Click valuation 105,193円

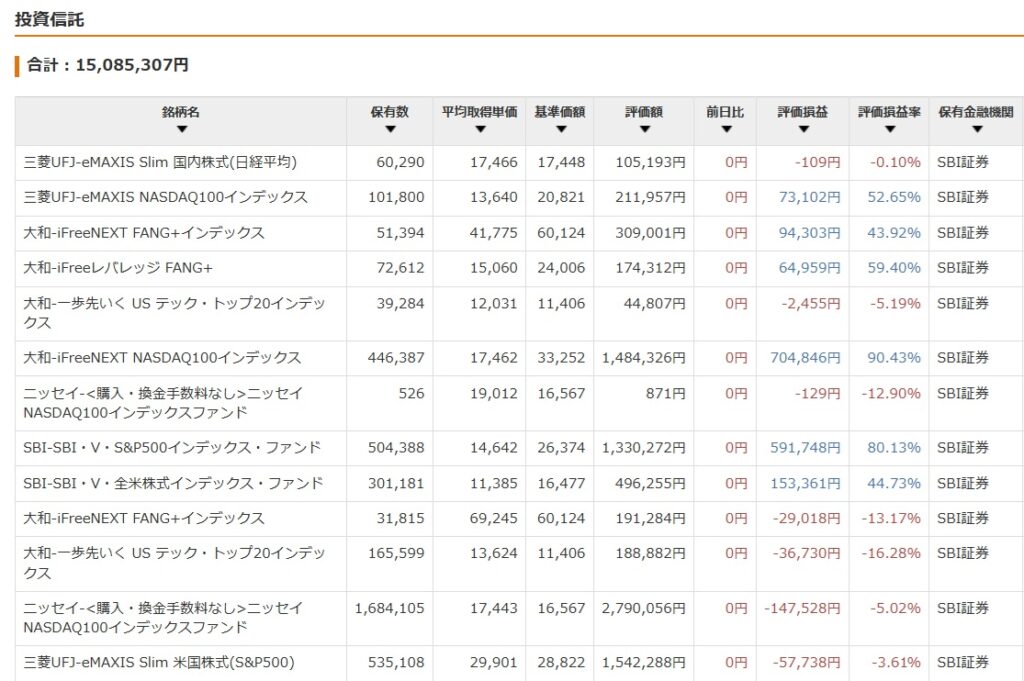(x=650, y=162)
